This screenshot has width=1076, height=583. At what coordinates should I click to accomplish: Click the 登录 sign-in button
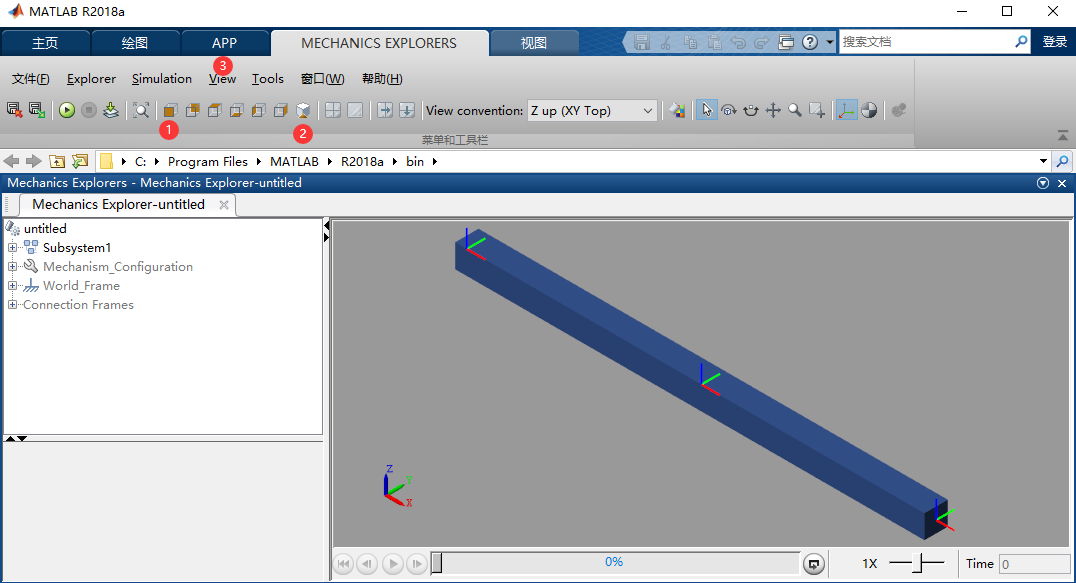tap(1055, 42)
